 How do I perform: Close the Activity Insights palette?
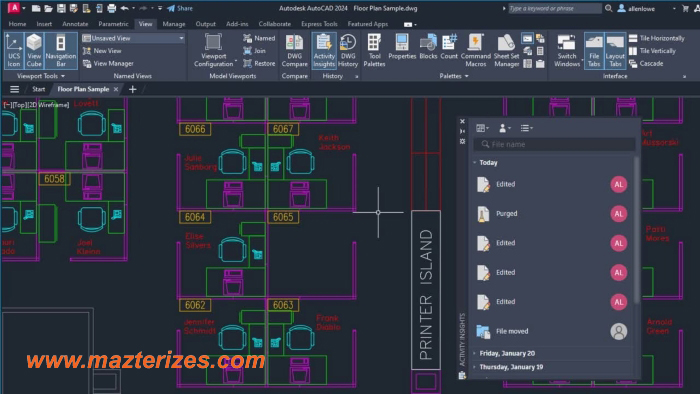pos(462,121)
